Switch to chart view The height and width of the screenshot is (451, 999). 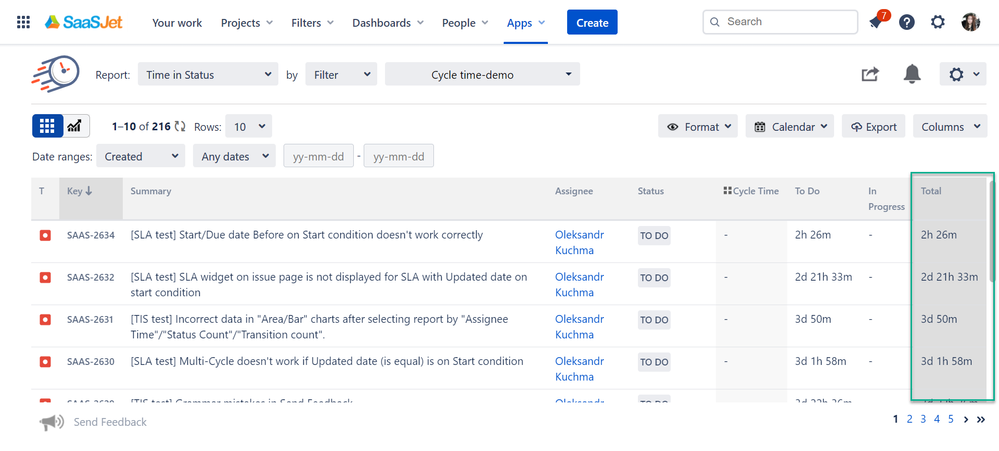tap(75, 126)
